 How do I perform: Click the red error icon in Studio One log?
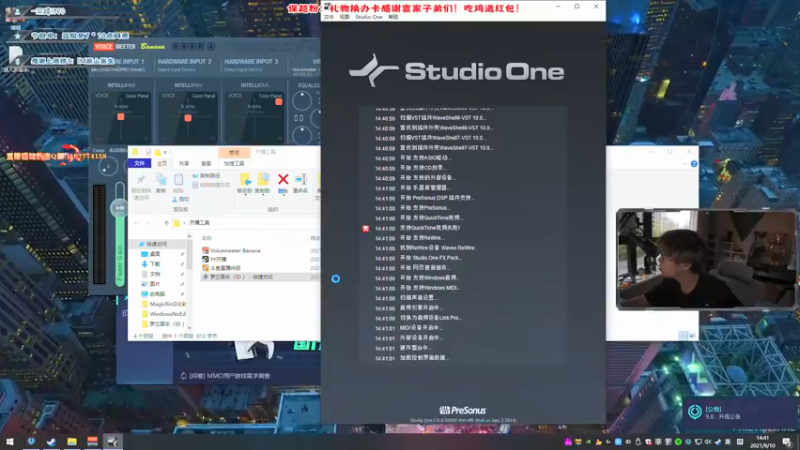pyautogui.click(x=365, y=229)
